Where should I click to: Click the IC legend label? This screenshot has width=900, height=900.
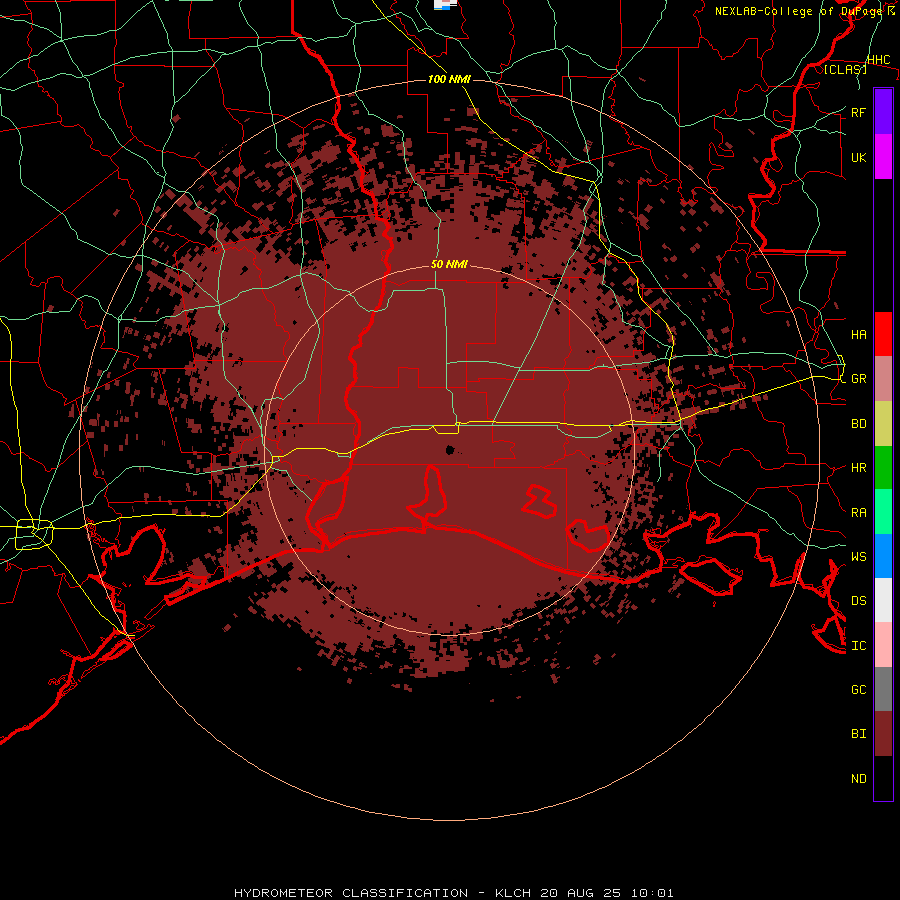click(859, 646)
